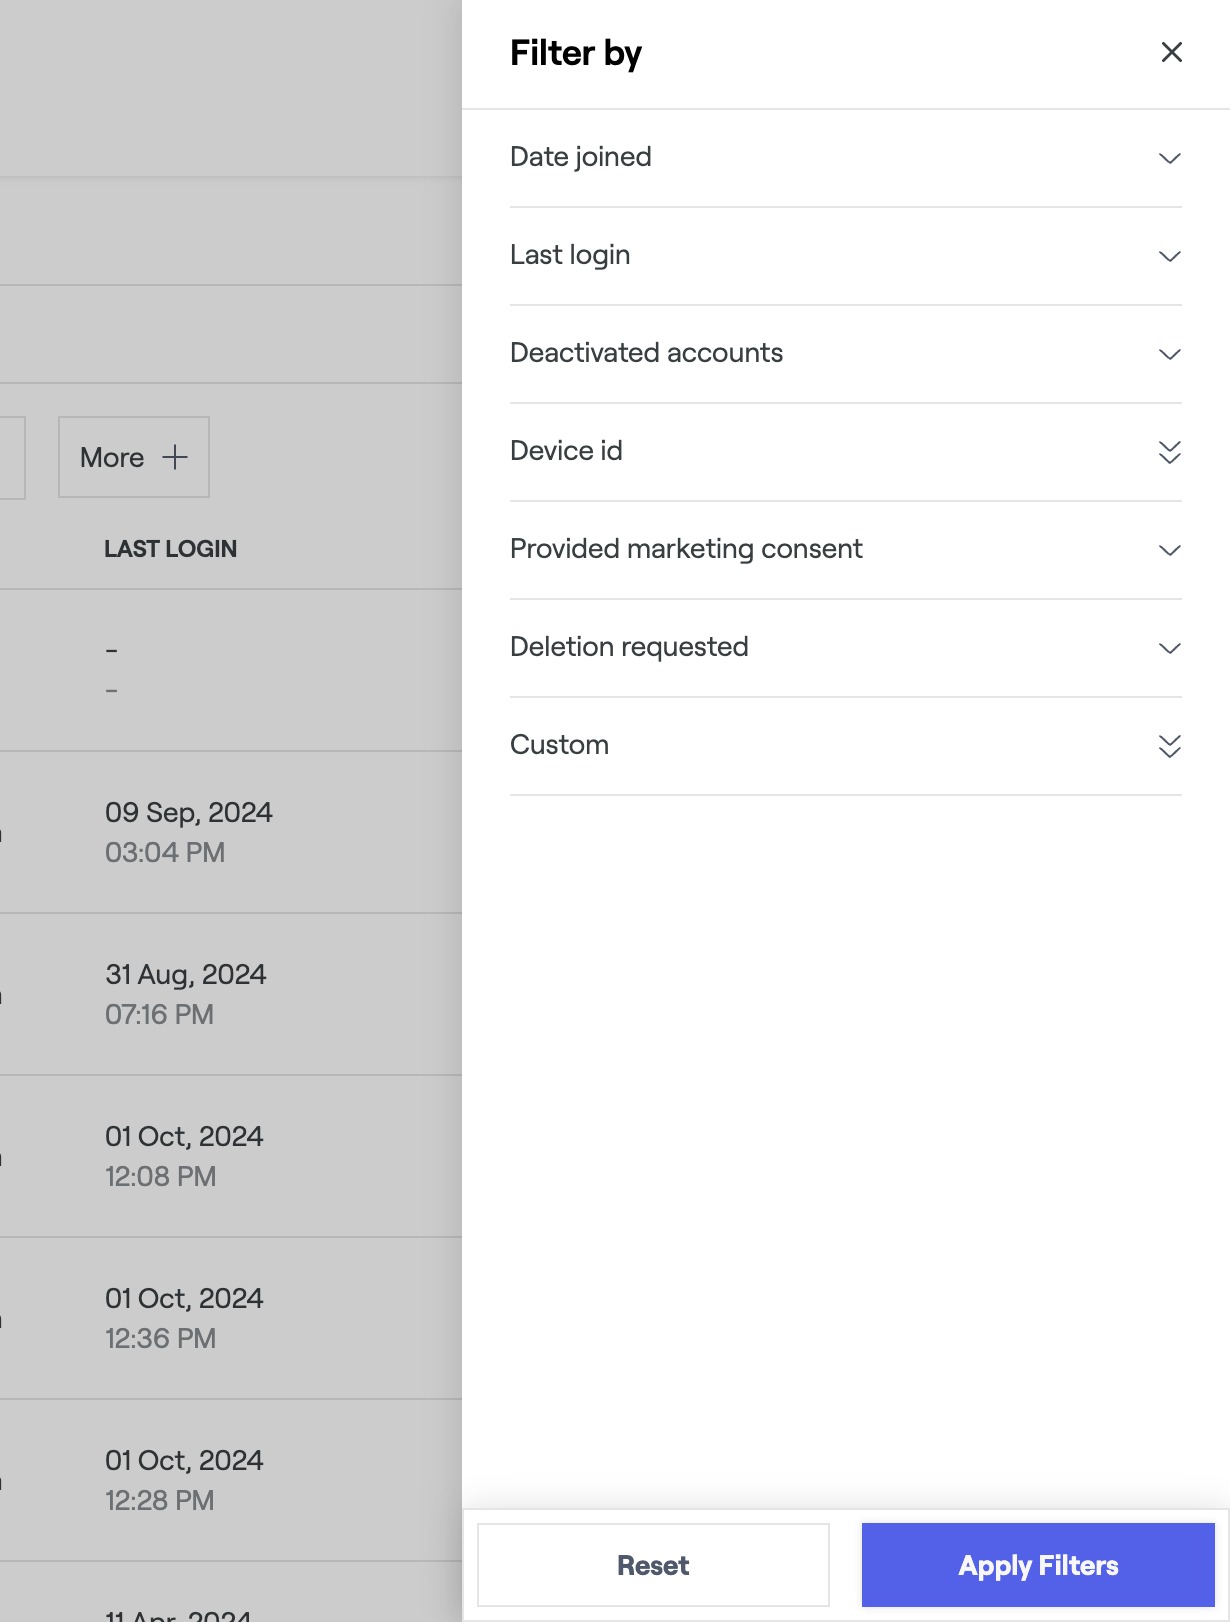
Task: Click Provided marketing consent chevron icon
Action: [x=1169, y=550]
